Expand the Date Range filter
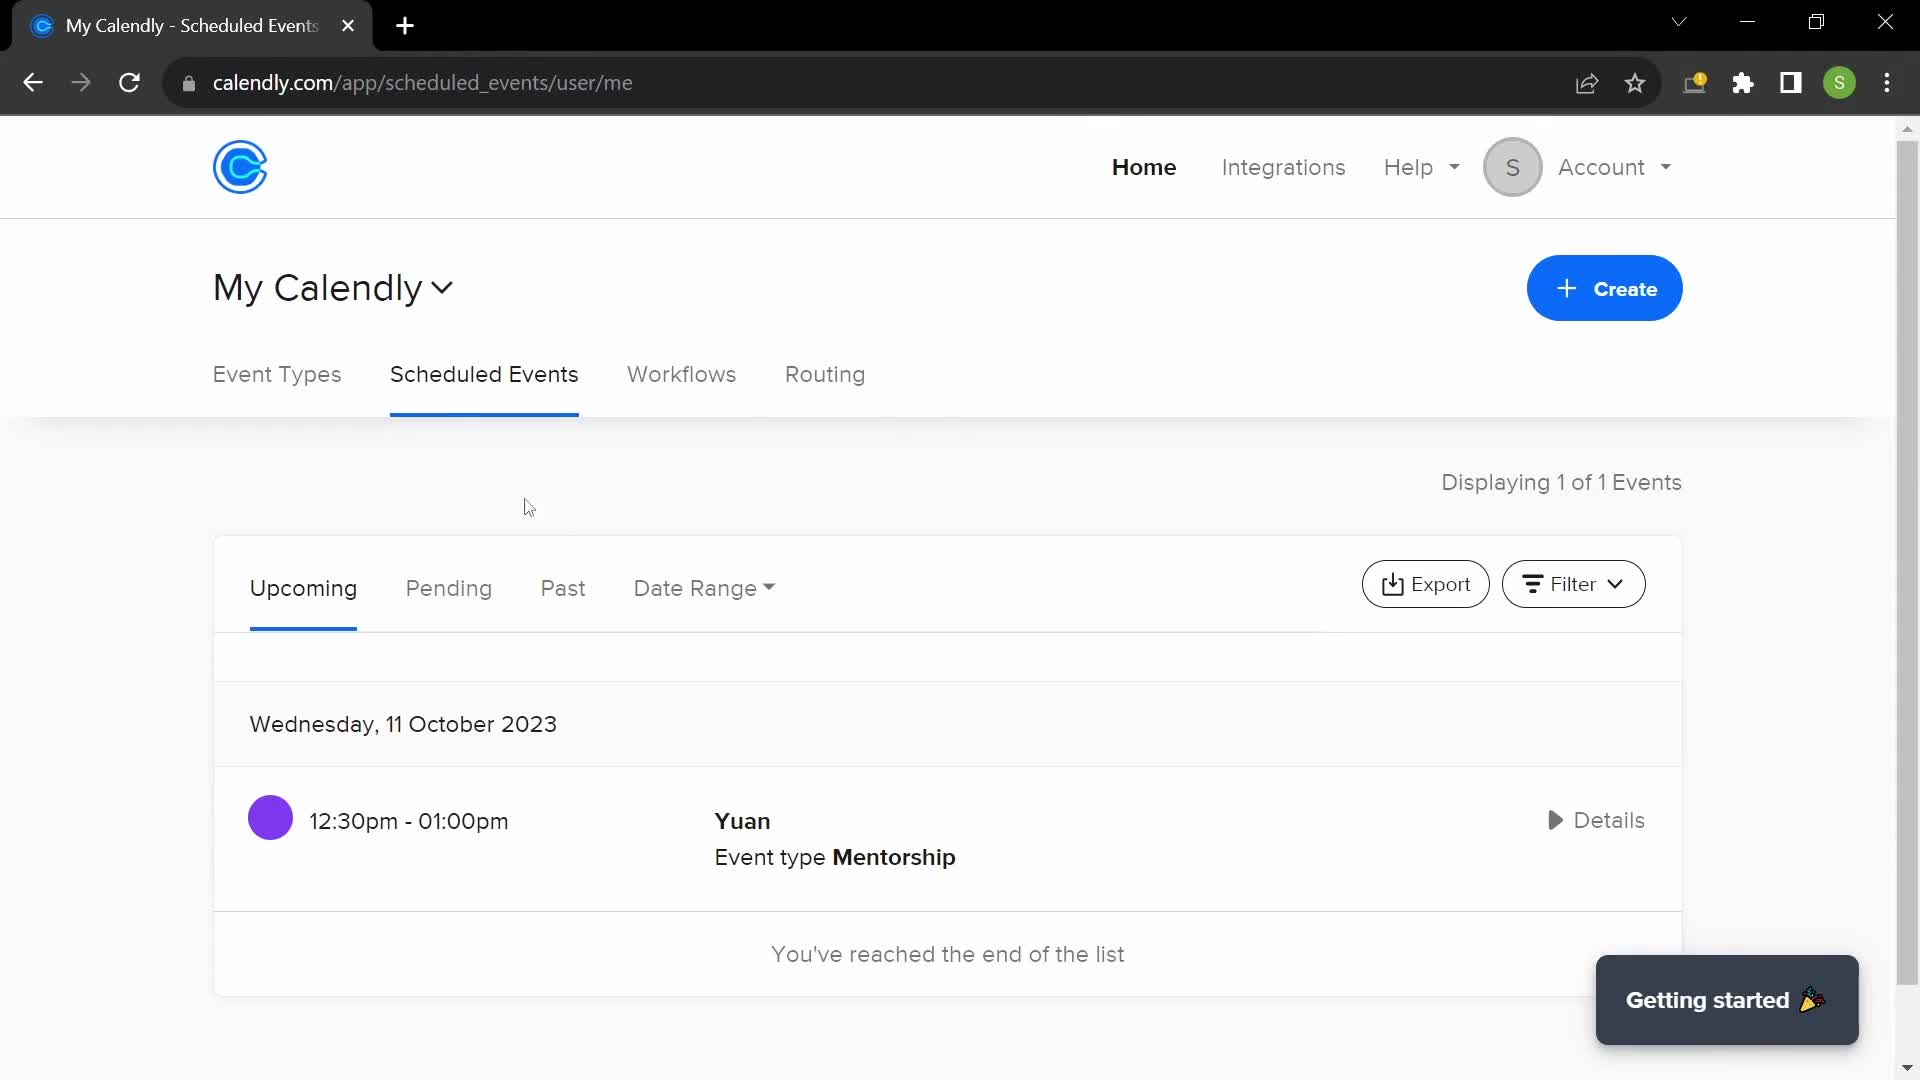Viewport: 1920px width, 1080px height. coord(705,587)
